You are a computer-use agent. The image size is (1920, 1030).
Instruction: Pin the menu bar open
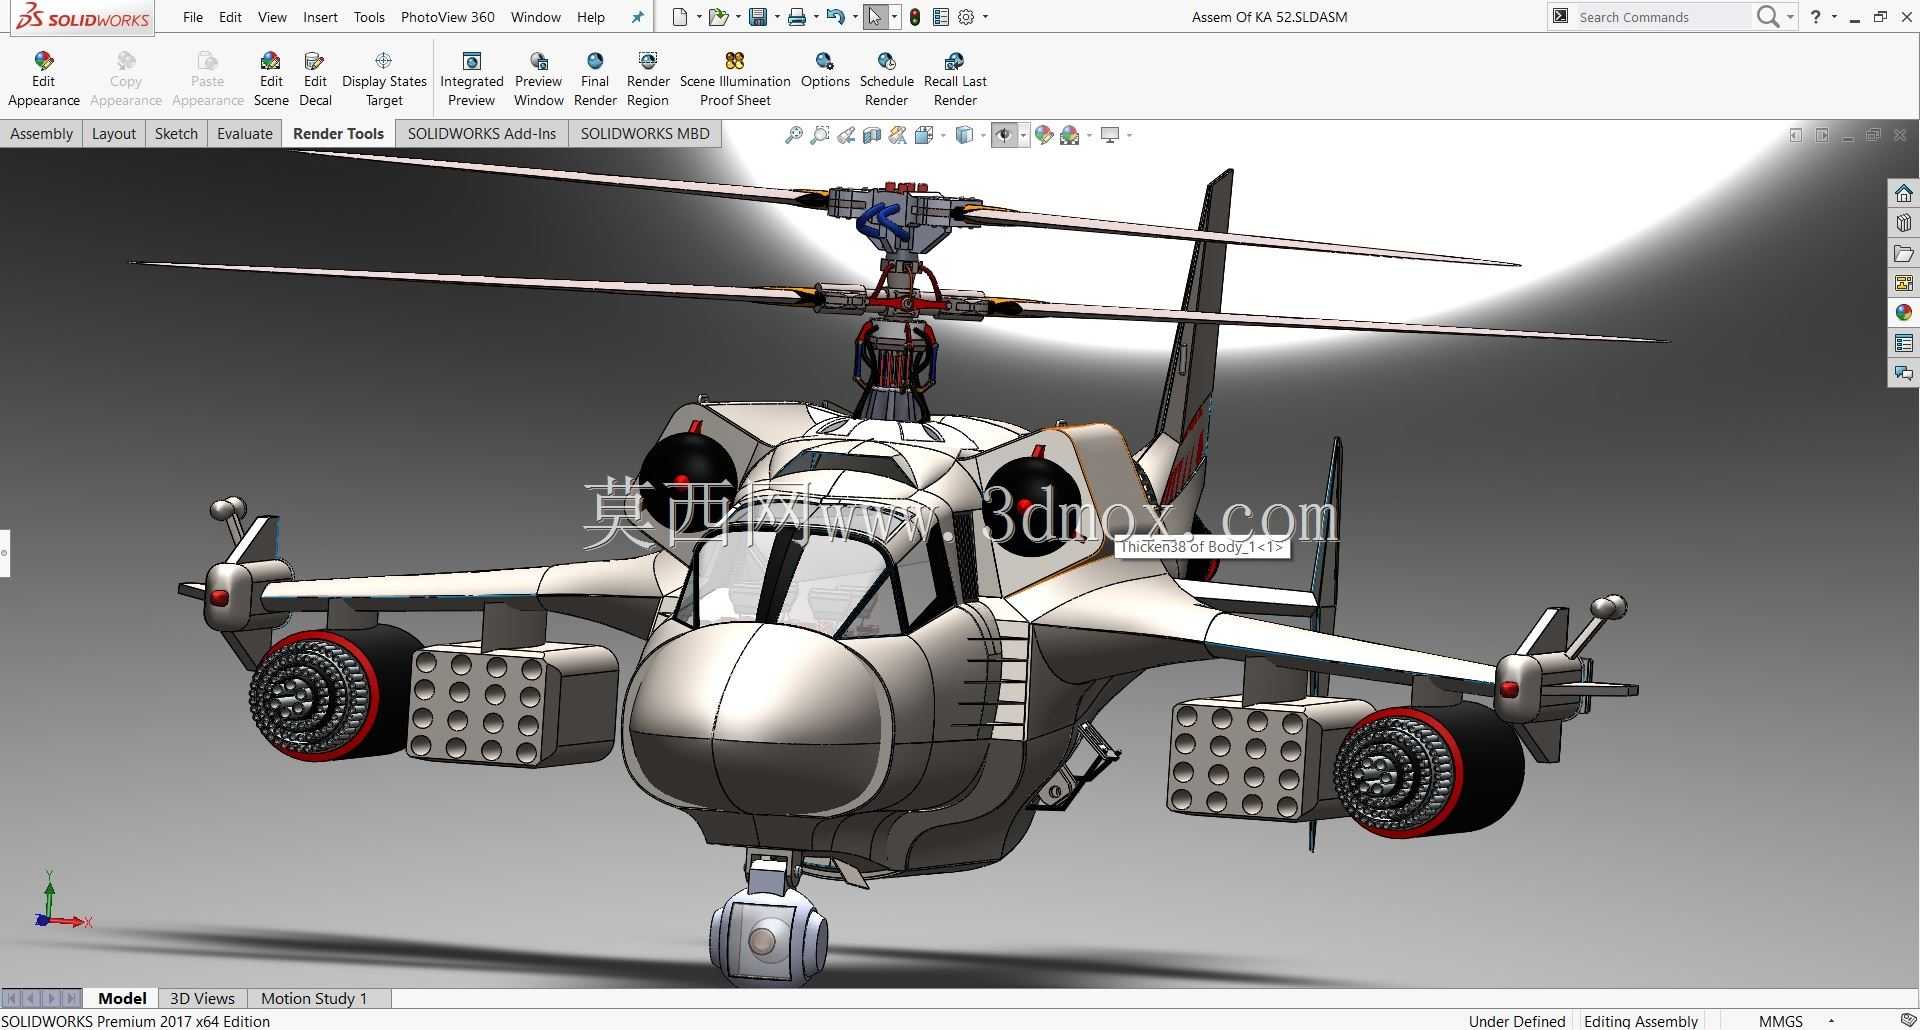point(637,17)
